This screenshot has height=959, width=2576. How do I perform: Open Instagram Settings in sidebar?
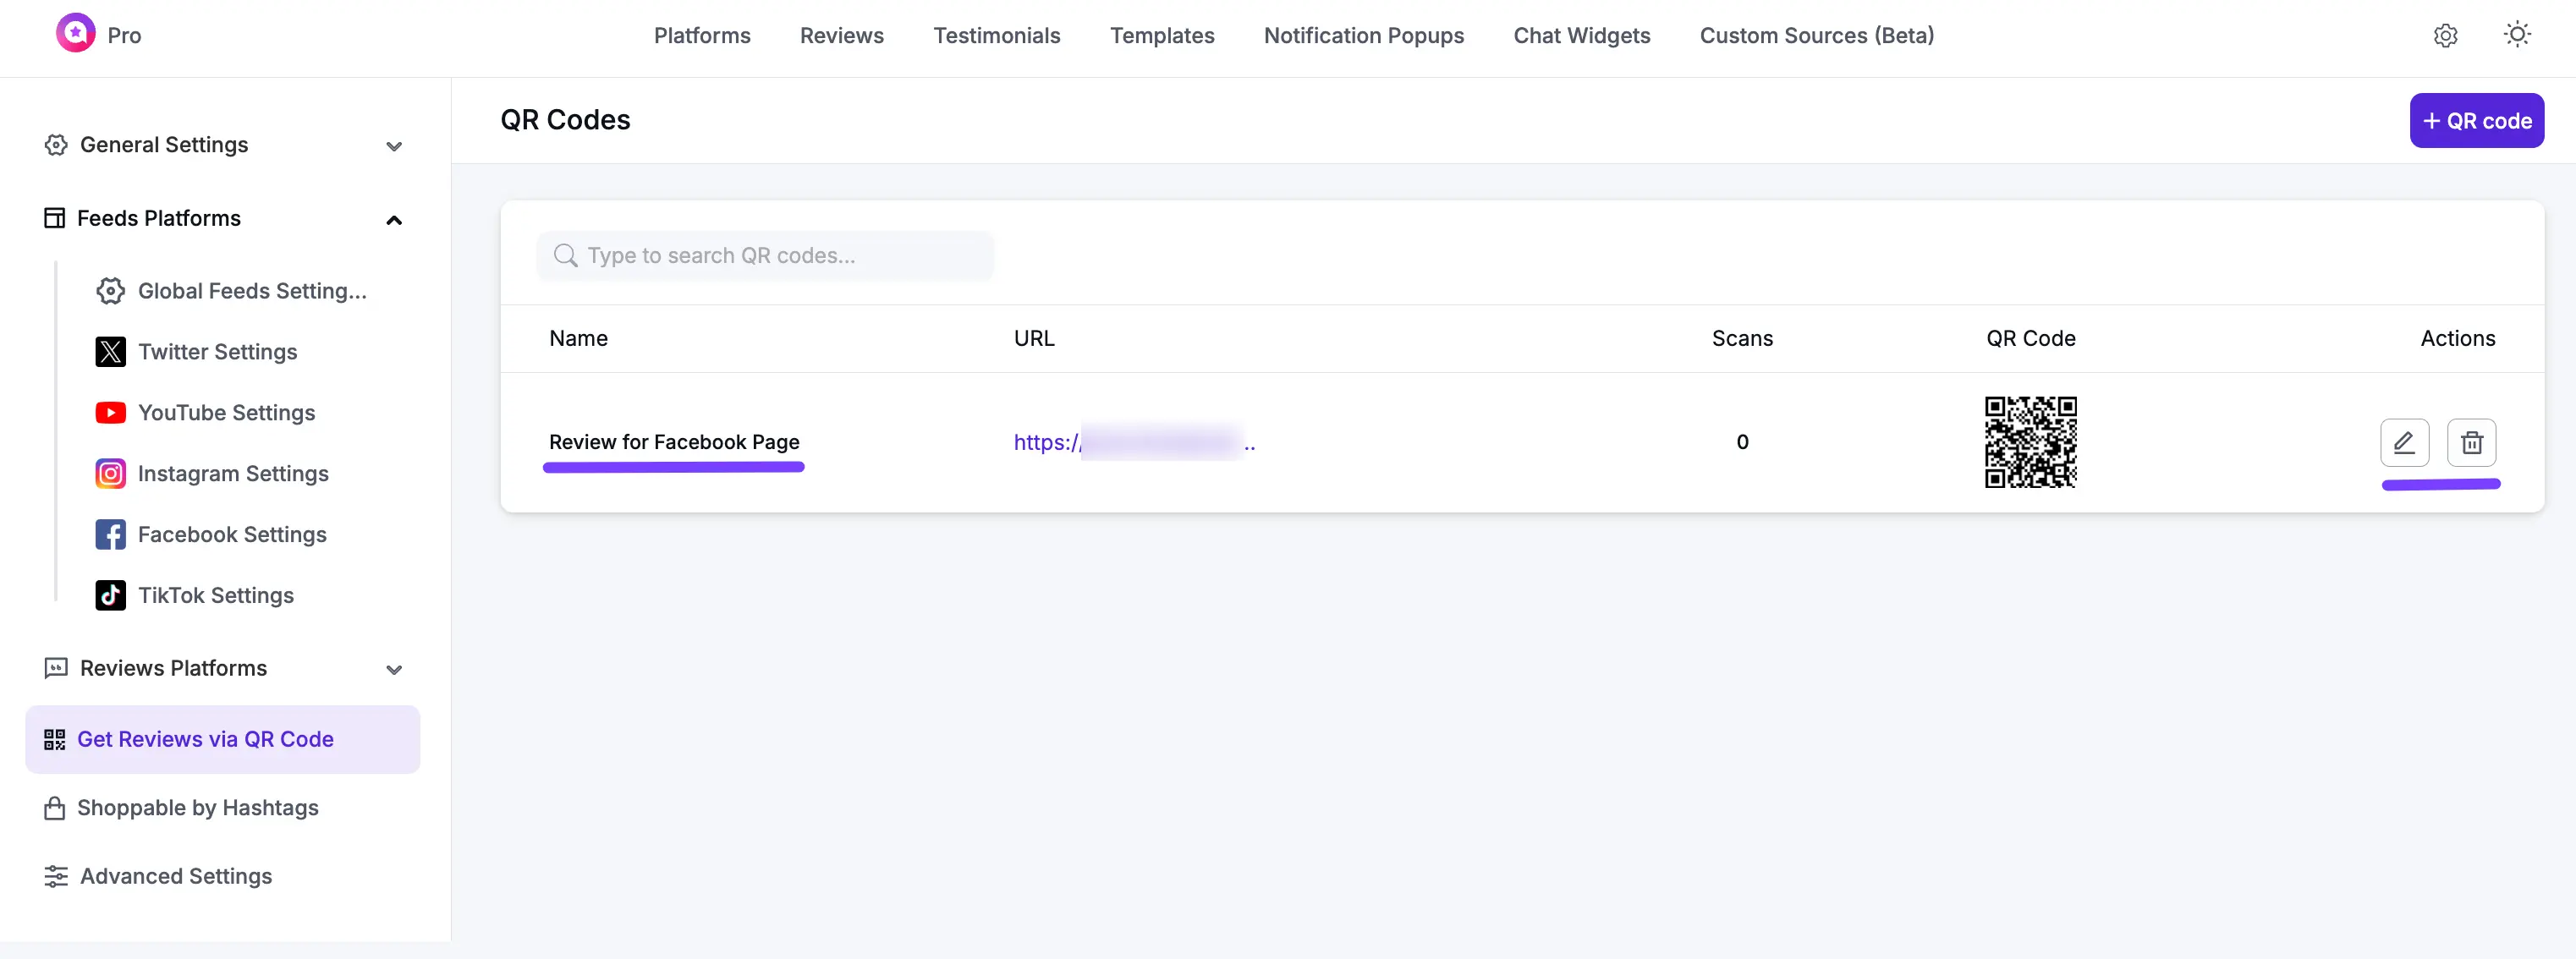pos(232,474)
